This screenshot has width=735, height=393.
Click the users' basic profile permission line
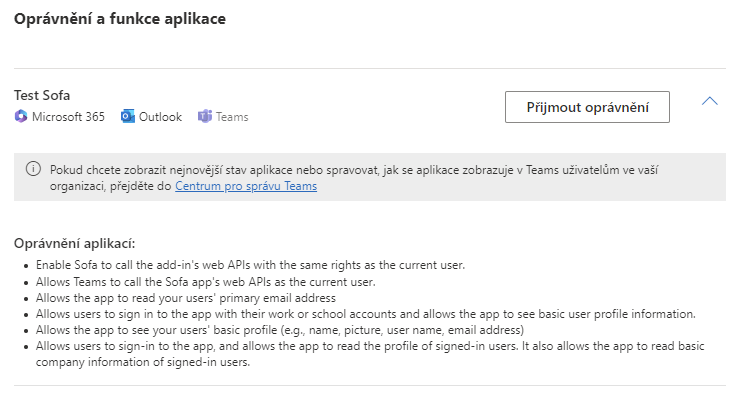pos(280,330)
